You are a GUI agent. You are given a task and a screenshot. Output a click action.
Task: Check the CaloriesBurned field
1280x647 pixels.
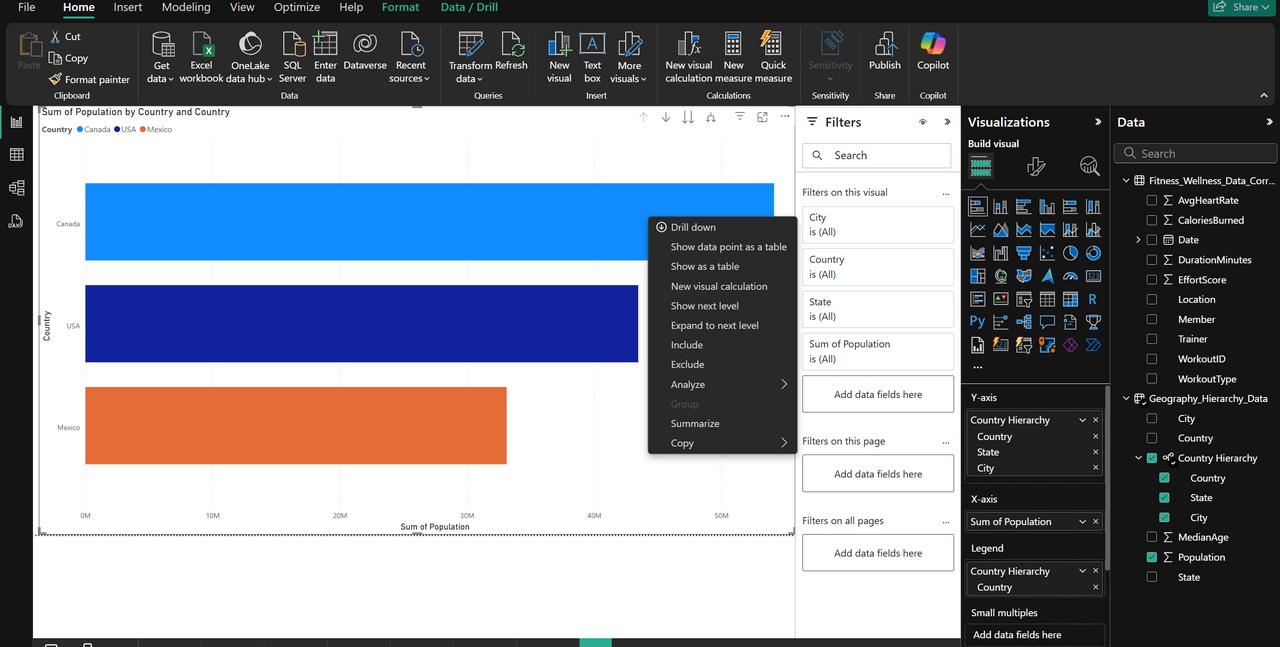(x=1152, y=220)
